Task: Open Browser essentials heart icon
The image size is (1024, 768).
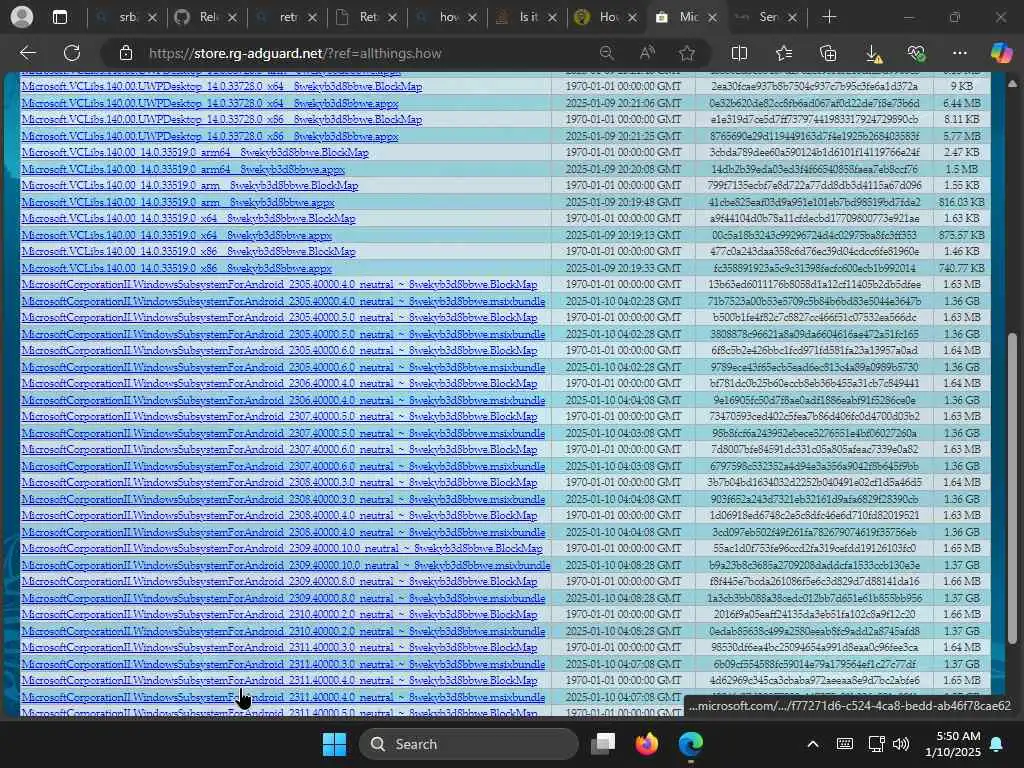Action: tap(916, 53)
